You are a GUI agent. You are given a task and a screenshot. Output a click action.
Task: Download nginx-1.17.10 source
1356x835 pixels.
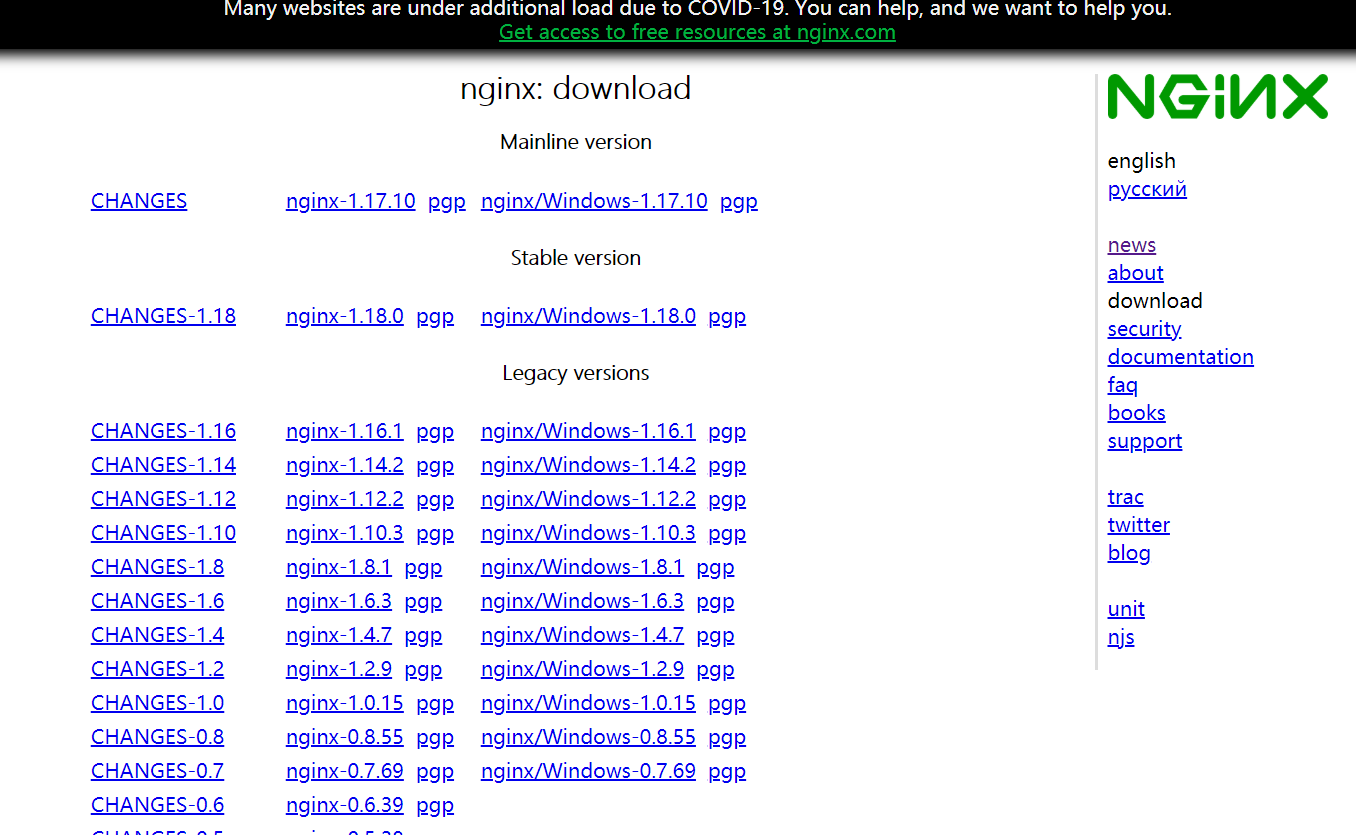(x=350, y=201)
